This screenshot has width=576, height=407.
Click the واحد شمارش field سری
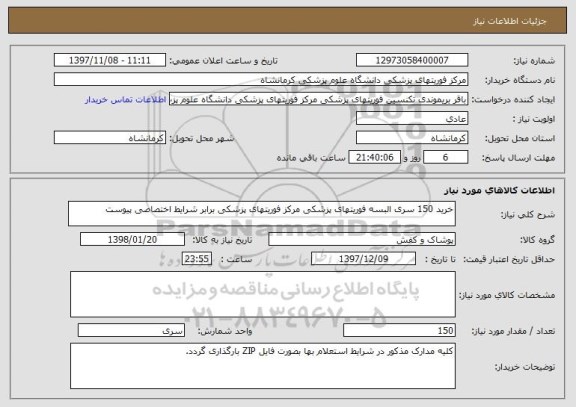point(131,330)
